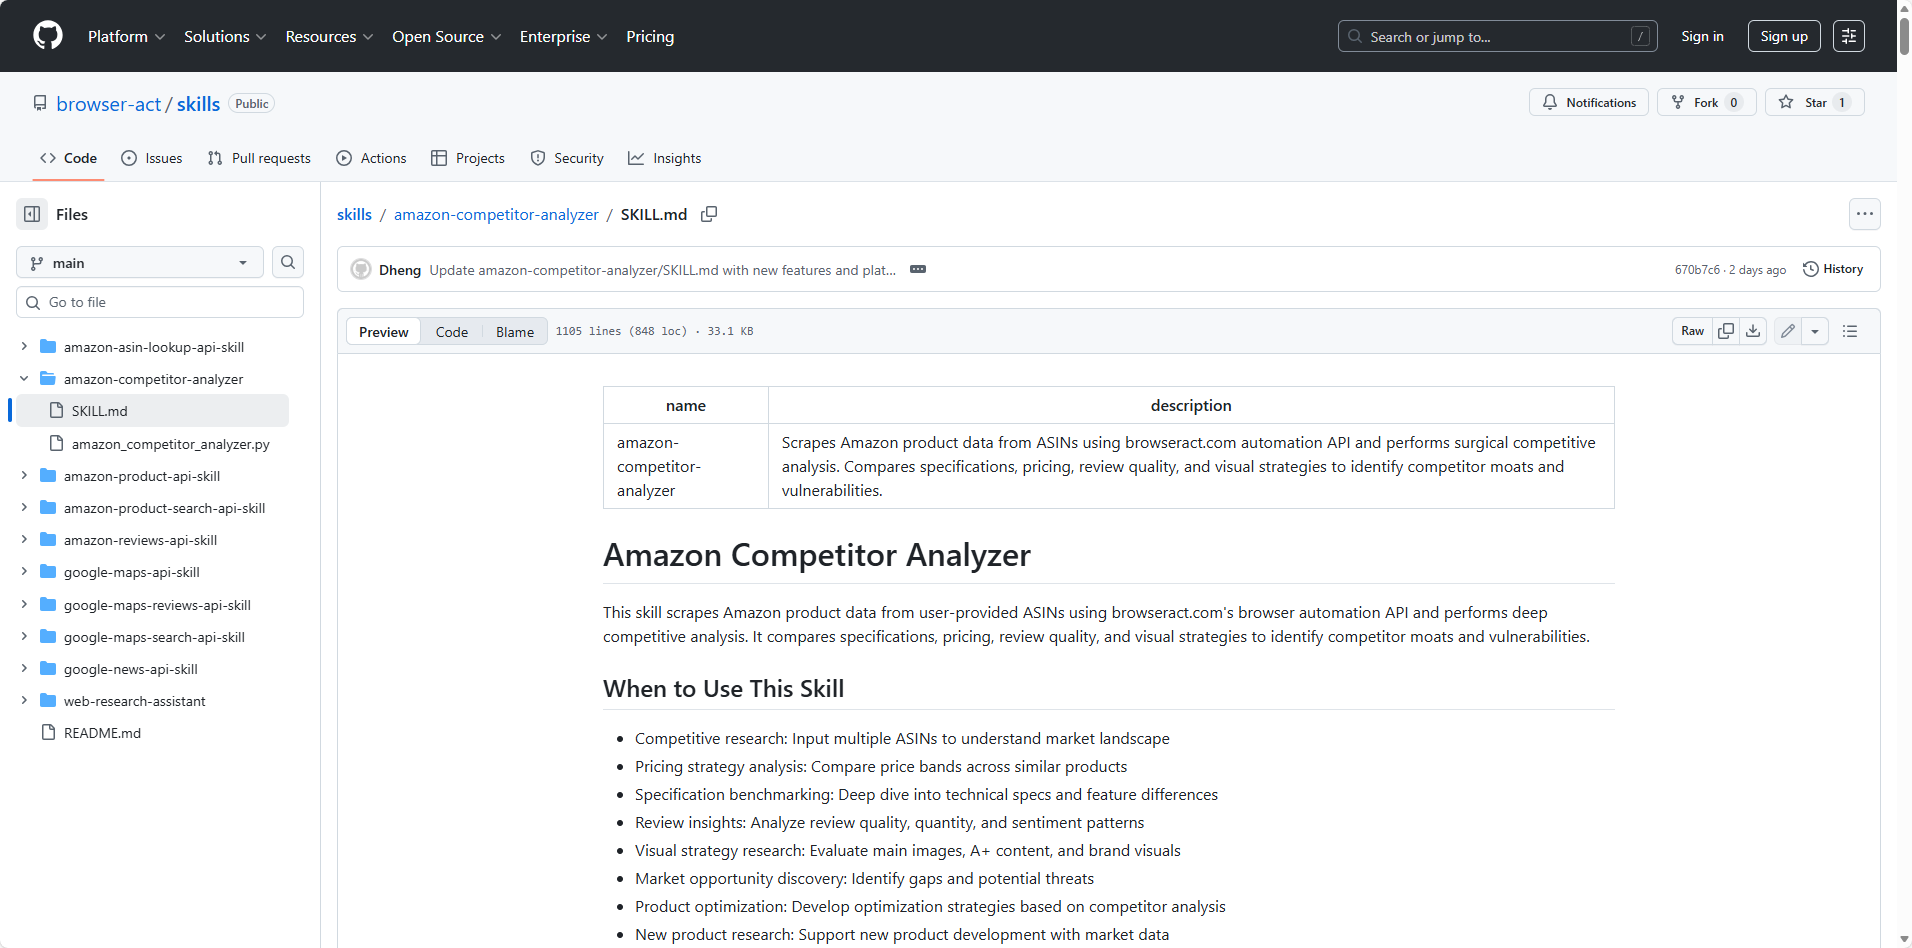The width and height of the screenshot is (1912, 948).
Task: View the file in Raw mode
Action: (1692, 331)
